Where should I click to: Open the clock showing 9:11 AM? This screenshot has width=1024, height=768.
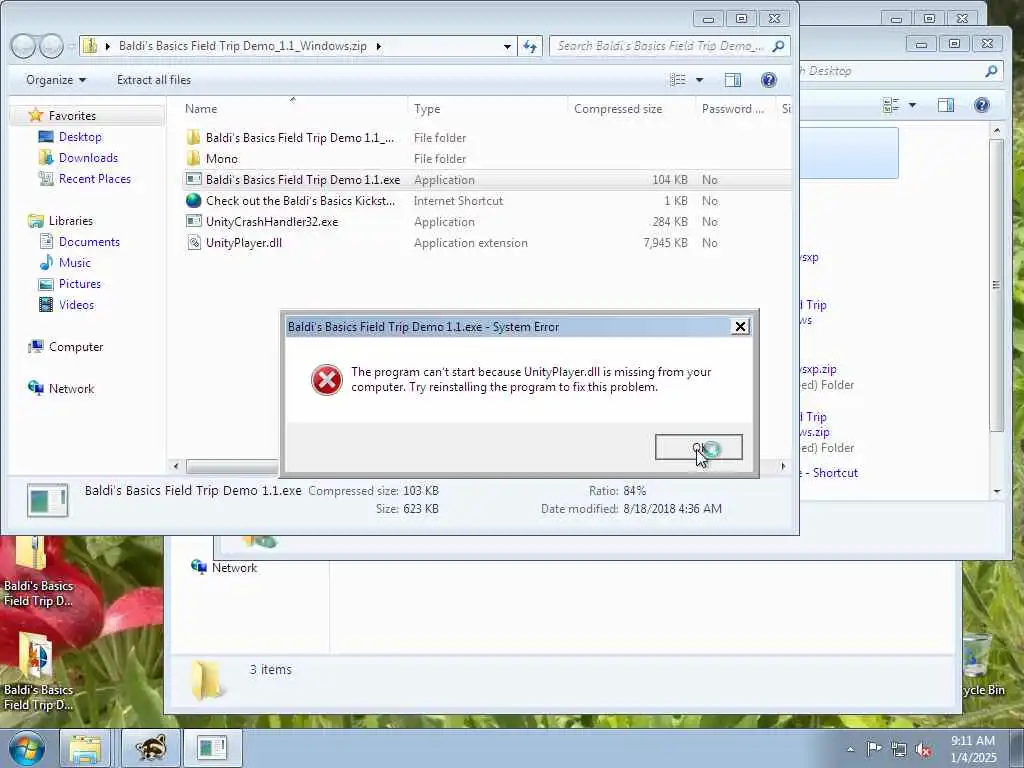pos(973,749)
